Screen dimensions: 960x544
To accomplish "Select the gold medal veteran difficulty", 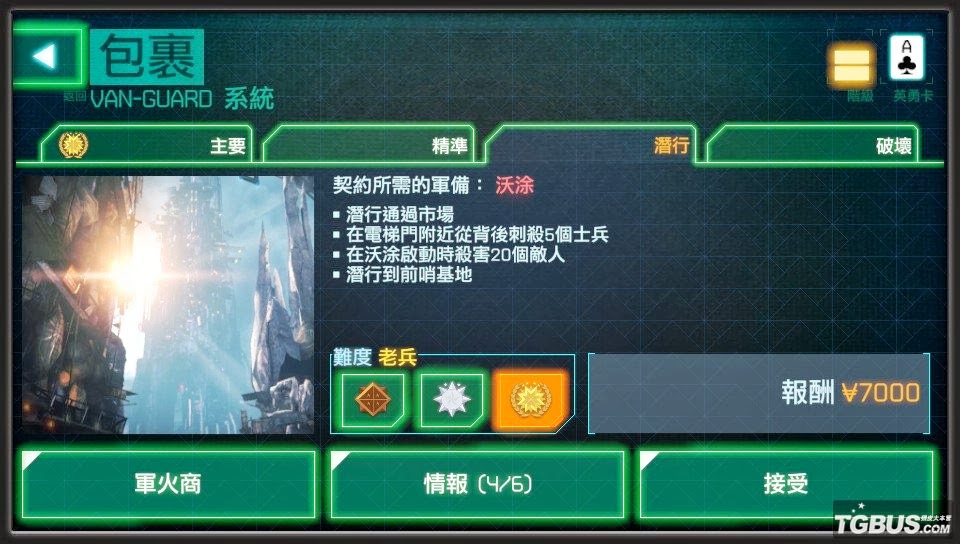I will (x=530, y=400).
